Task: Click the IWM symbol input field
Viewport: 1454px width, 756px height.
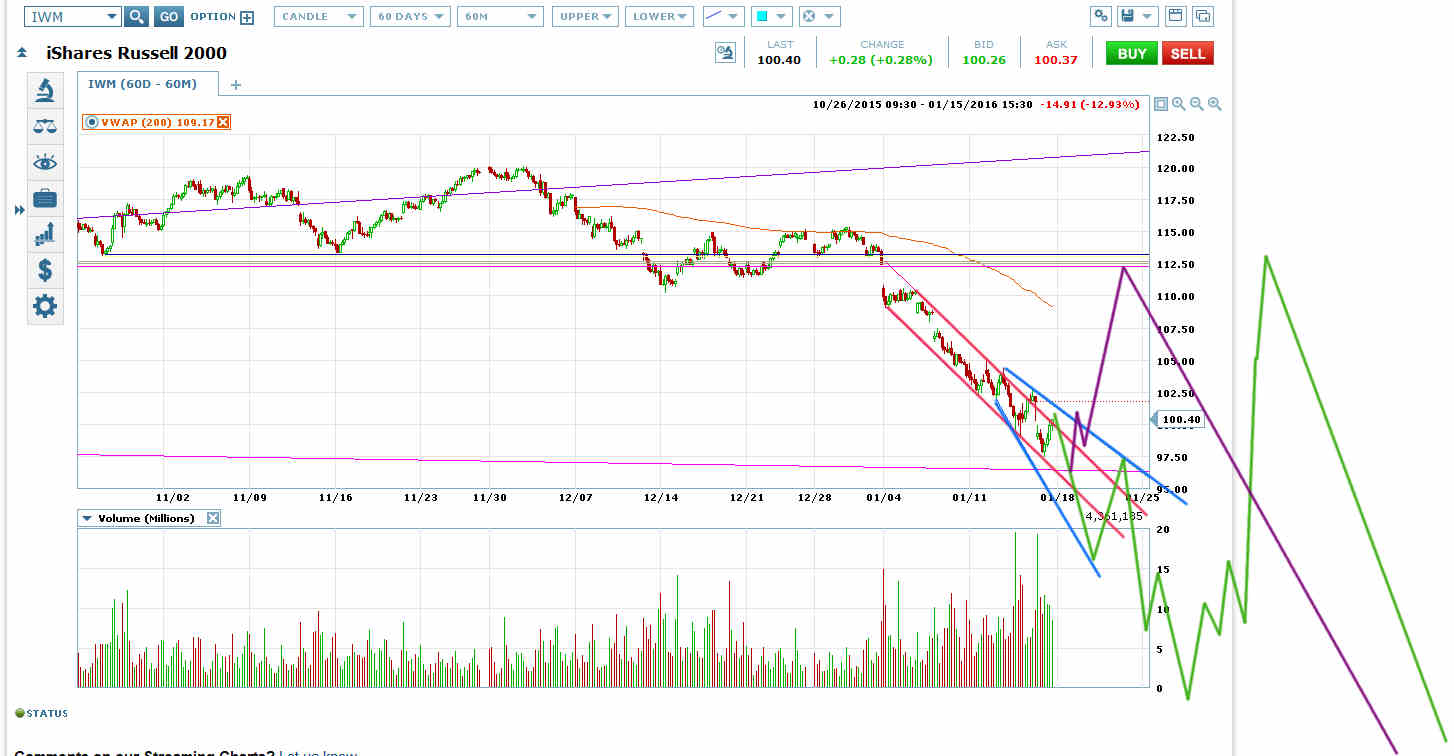Action: [62, 17]
